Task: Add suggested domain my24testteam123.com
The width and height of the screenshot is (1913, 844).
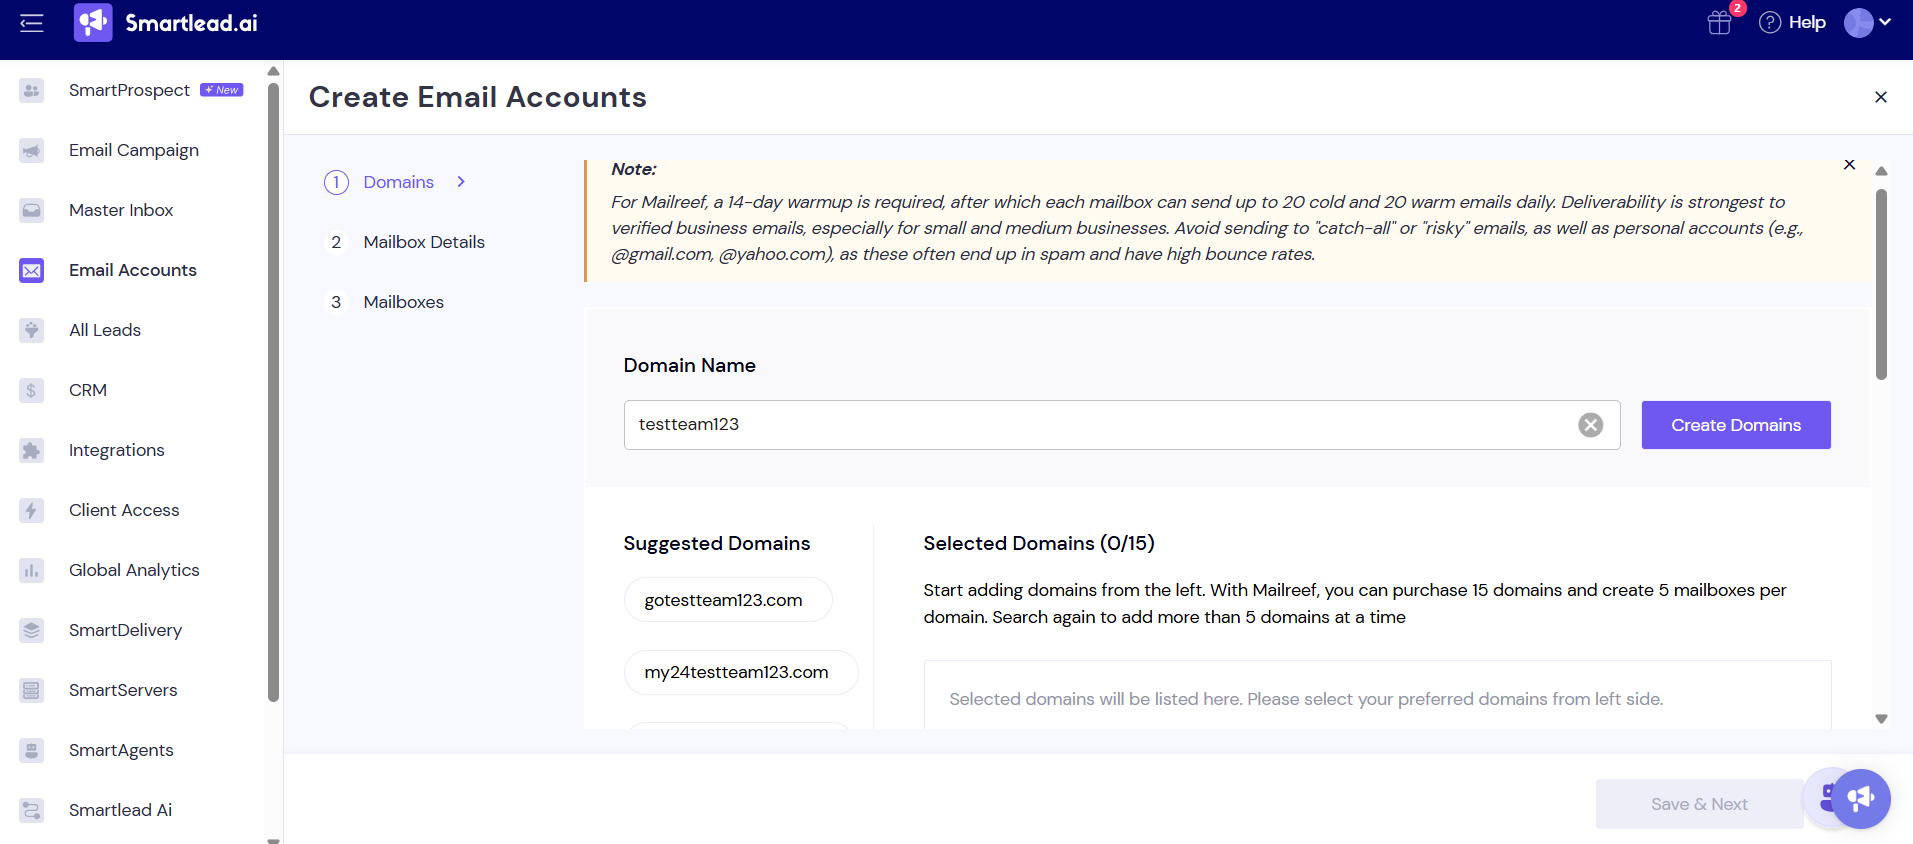Action: coord(741,672)
